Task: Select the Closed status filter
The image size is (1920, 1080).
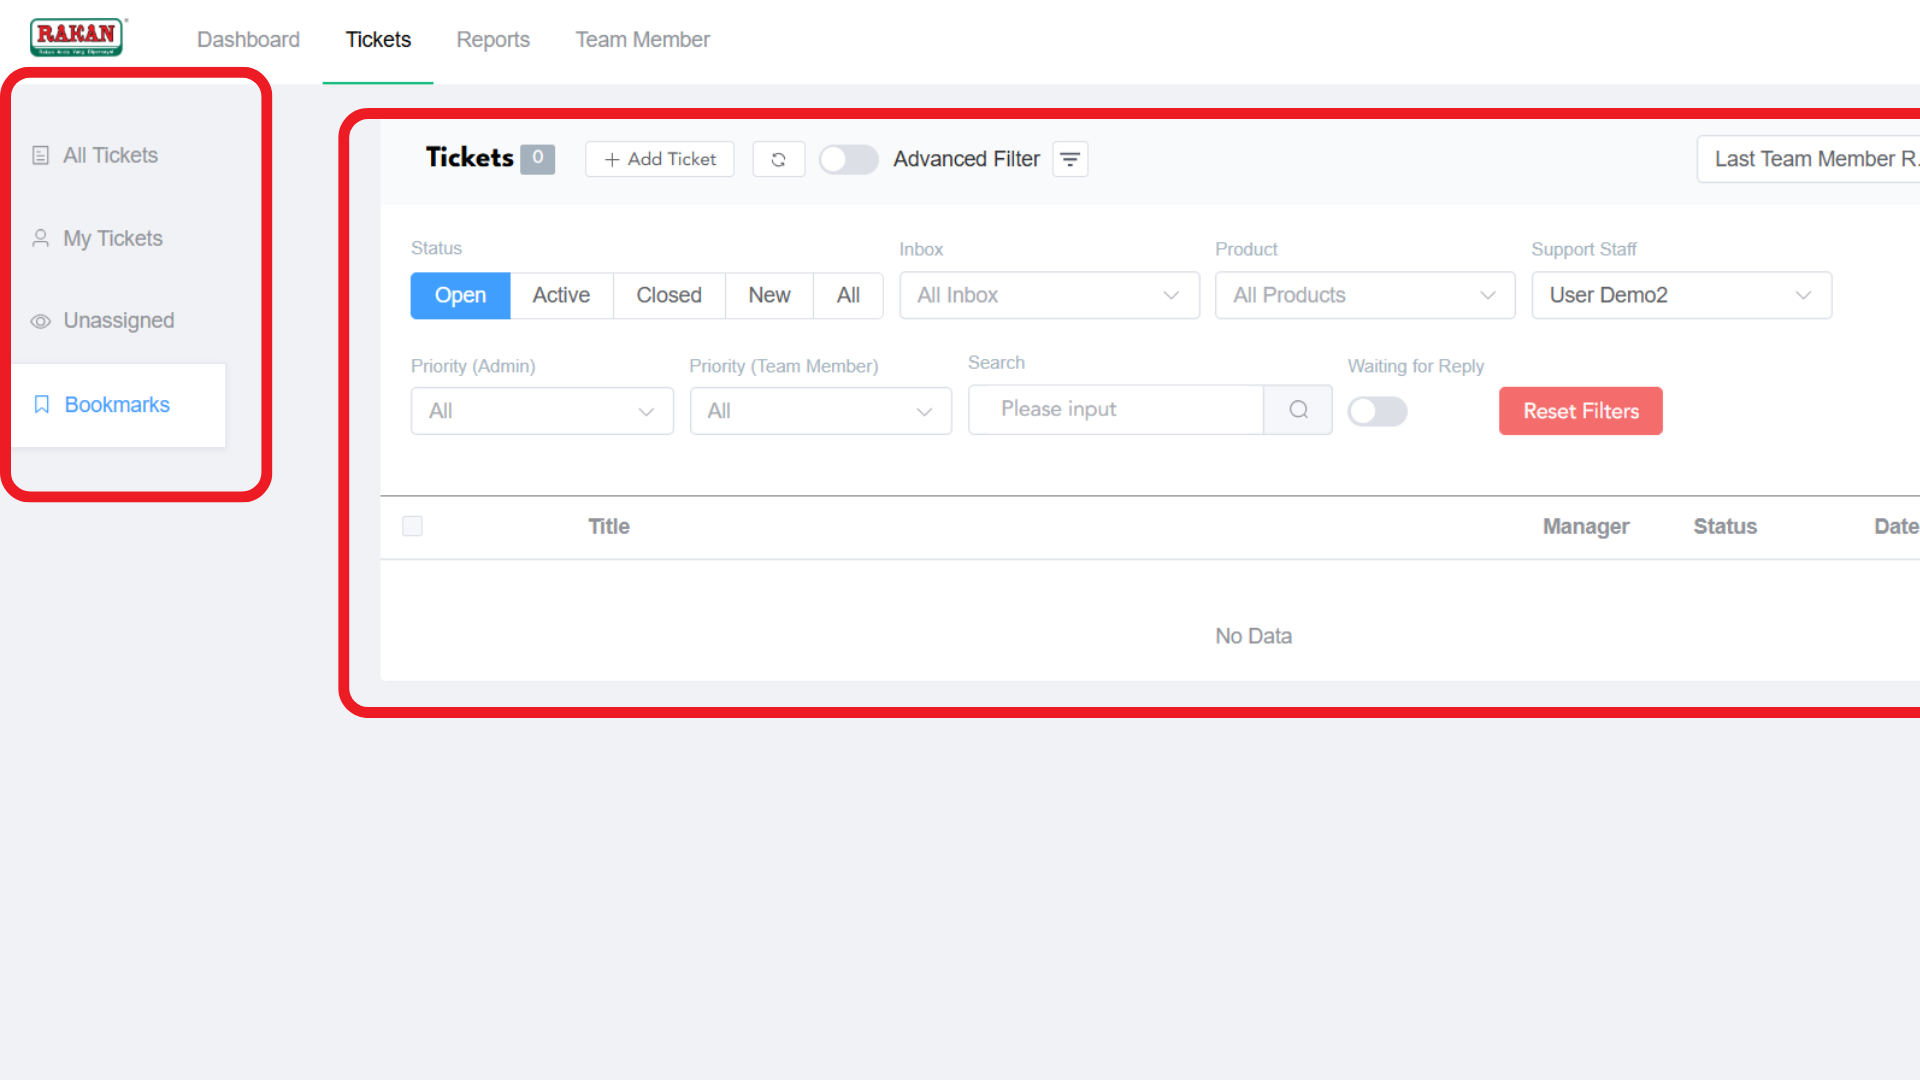Action: pos(669,295)
